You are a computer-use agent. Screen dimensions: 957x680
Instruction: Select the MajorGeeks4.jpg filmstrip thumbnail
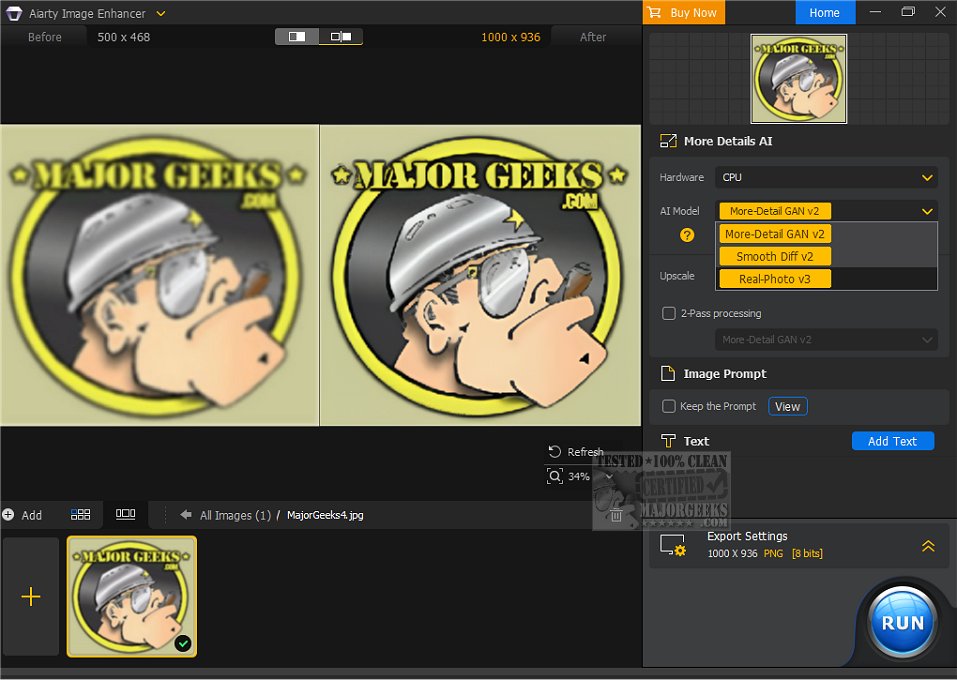(x=132, y=596)
